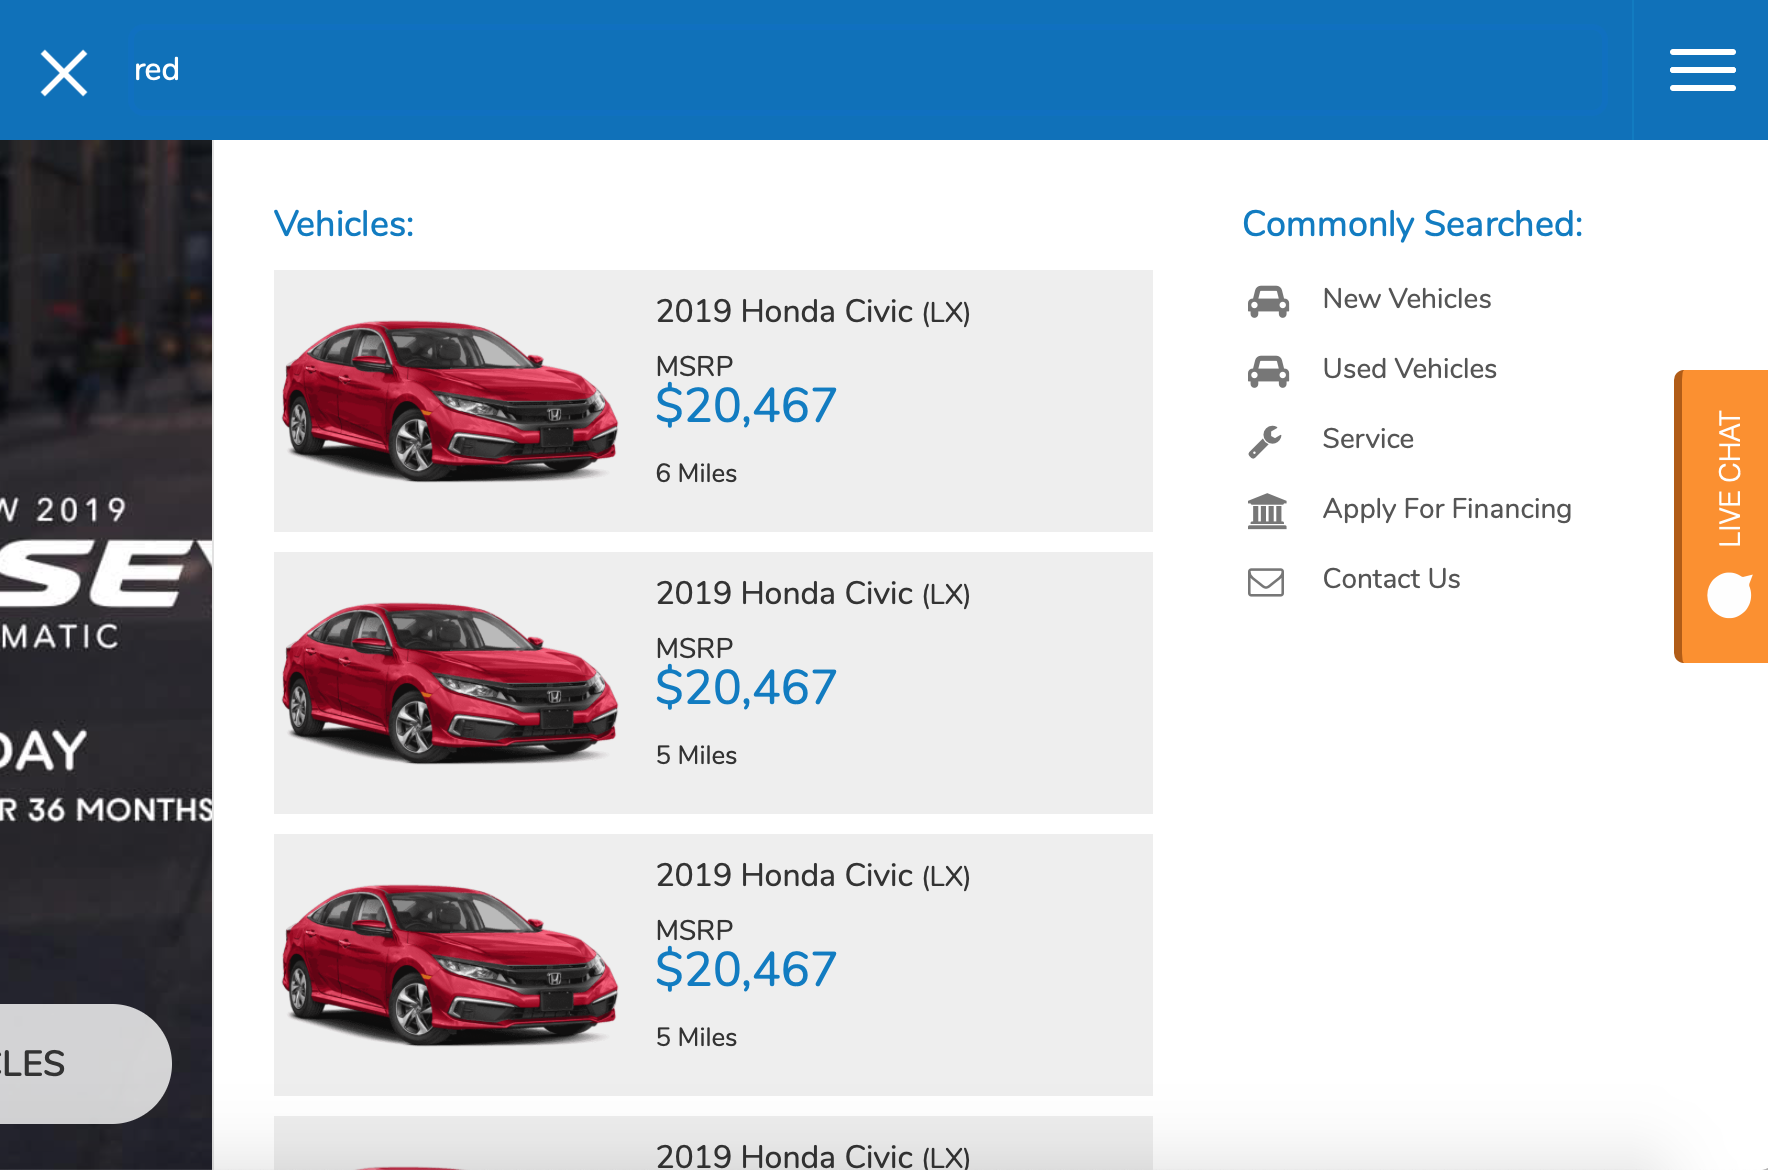Click the search field containing 'red'
Image resolution: width=1768 pixels, height=1170 pixels.
click(880, 70)
